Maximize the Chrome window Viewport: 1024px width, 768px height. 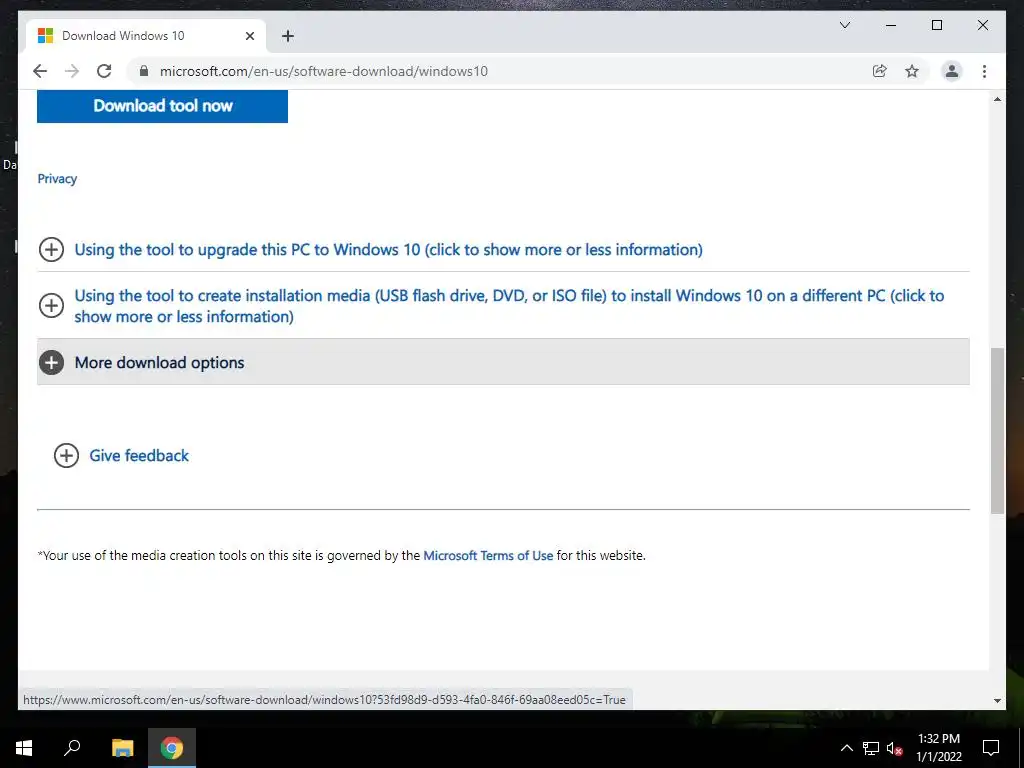click(936, 25)
